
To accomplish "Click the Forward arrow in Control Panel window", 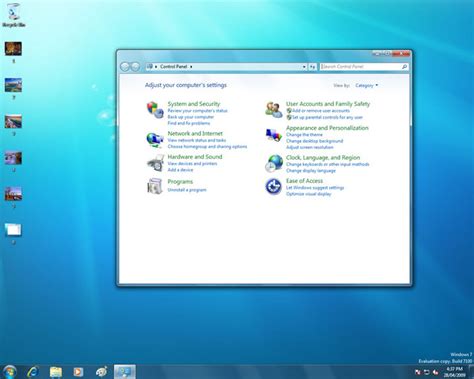I will [135, 67].
